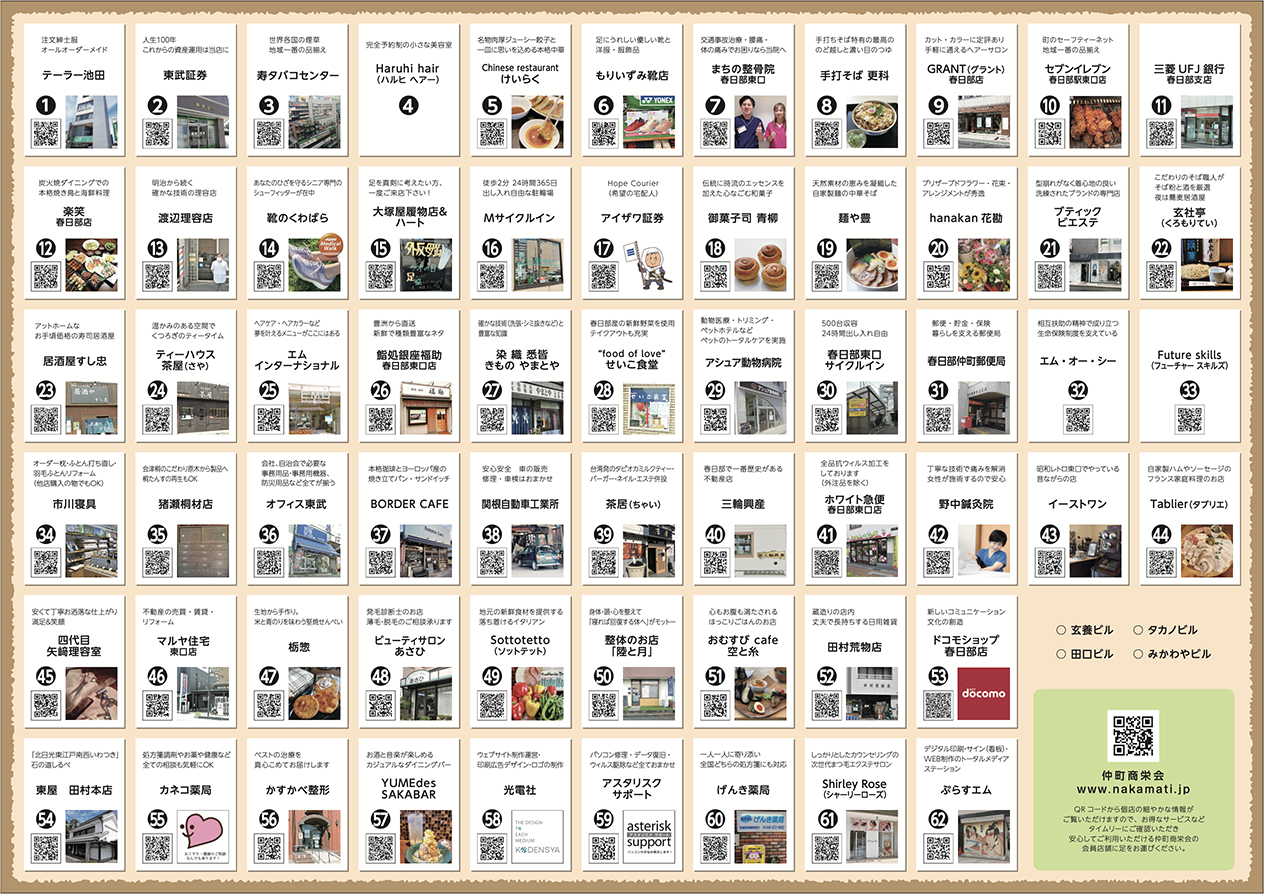
Task: Click the shop name アシュア動物病院
Action: coord(742,361)
